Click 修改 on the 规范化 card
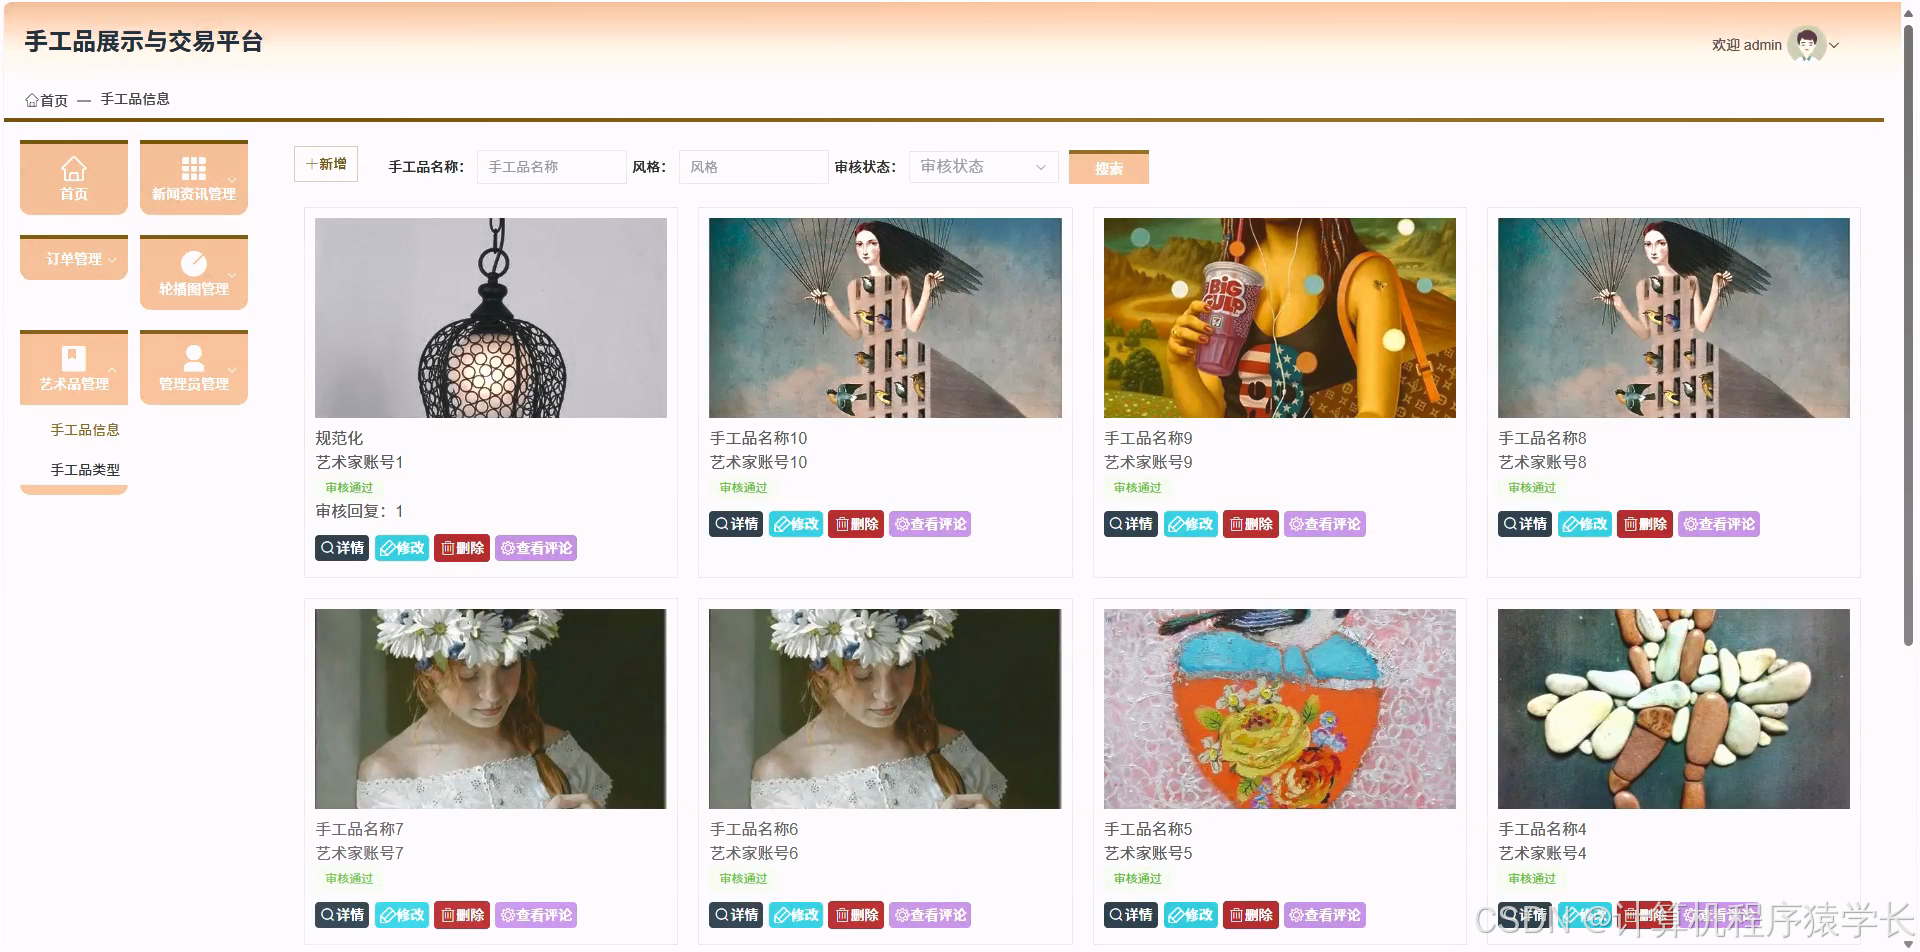Screen dimensions: 1920x952 pos(402,548)
